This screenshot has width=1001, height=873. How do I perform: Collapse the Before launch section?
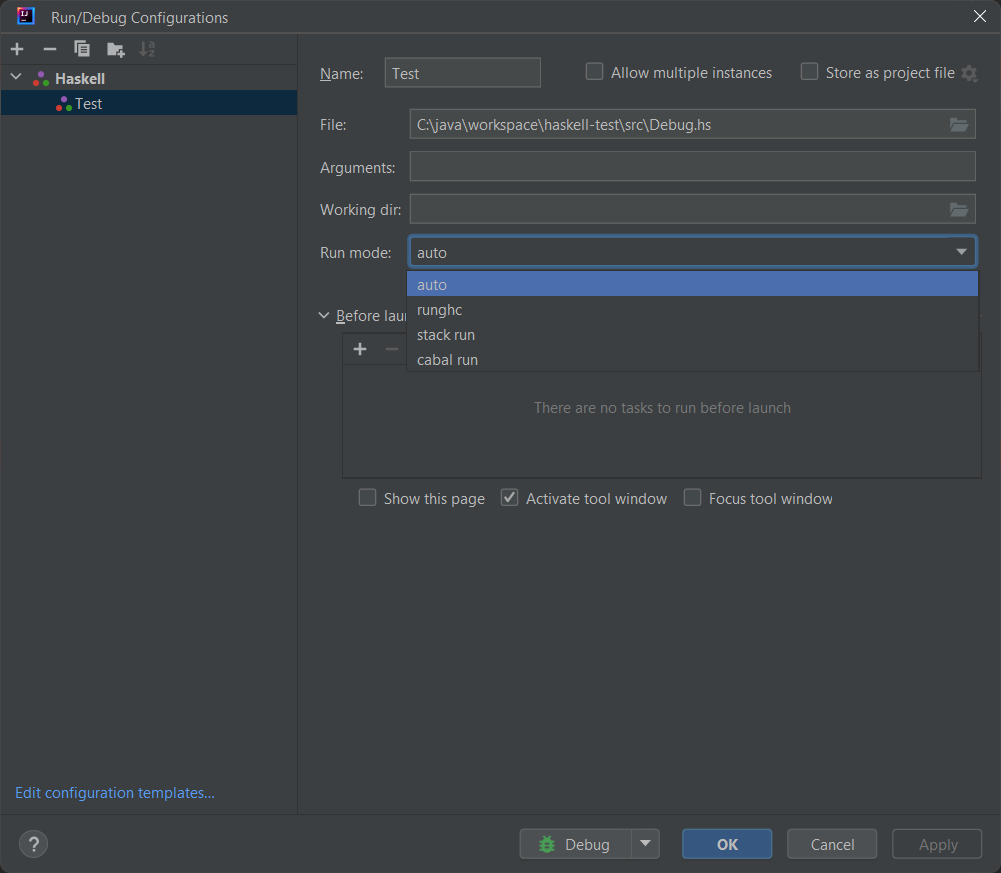(324, 315)
